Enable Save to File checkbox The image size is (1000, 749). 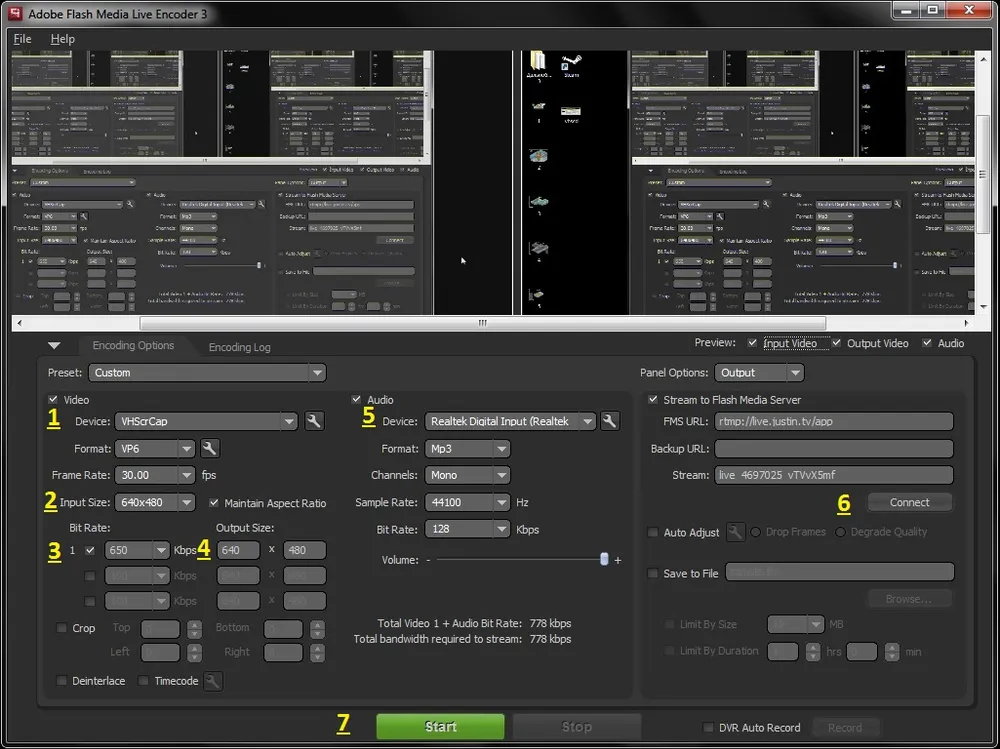coord(653,574)
